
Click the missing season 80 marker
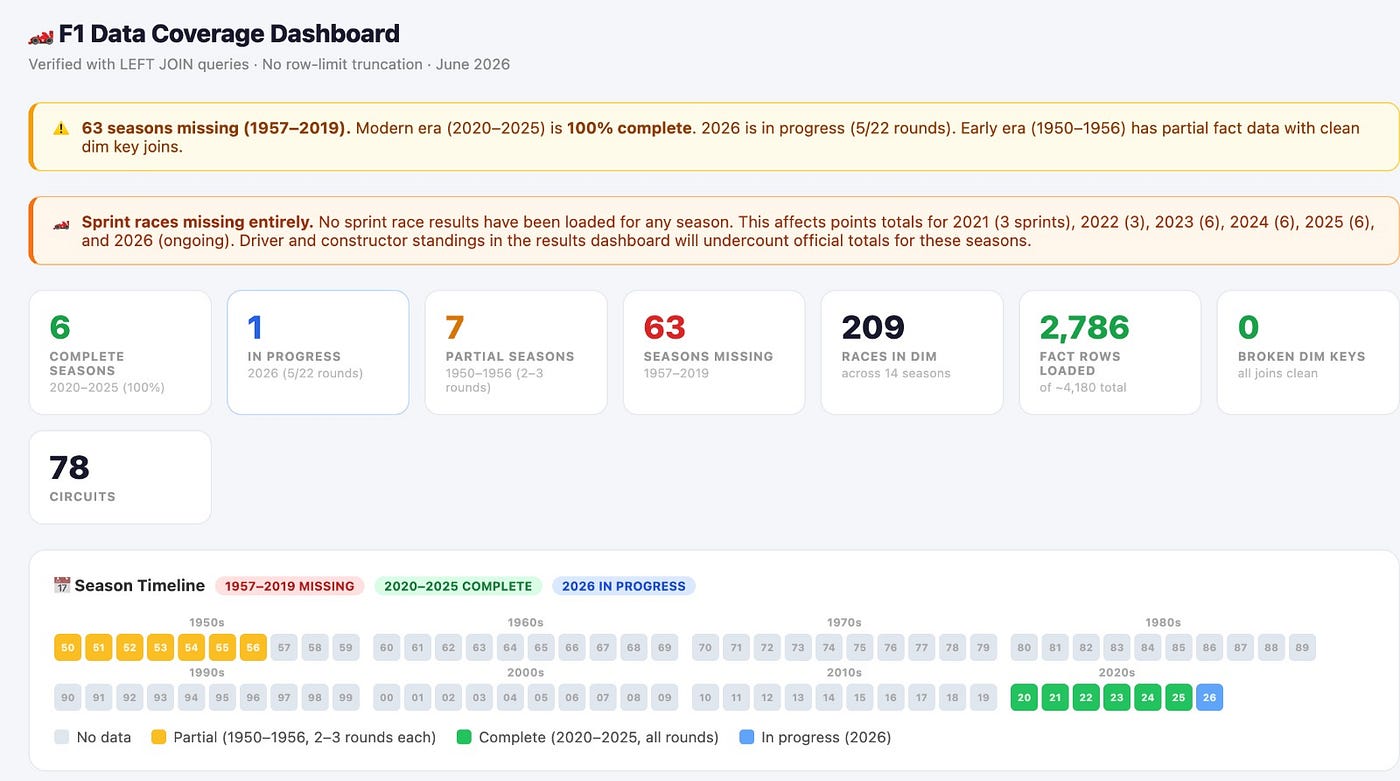click(1024, 647)
